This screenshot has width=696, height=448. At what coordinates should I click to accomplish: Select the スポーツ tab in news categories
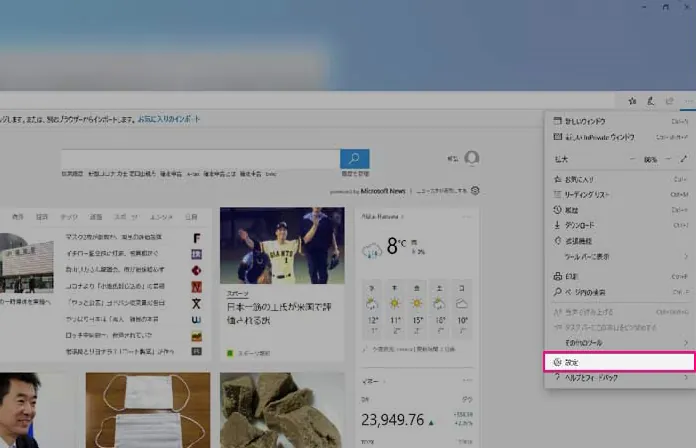[126, 217]
